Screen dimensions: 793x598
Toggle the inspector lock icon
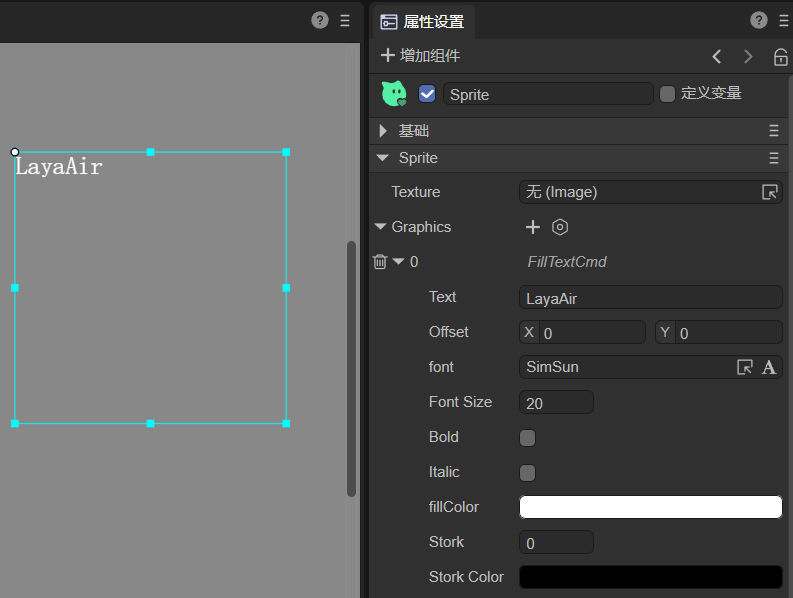780,57
